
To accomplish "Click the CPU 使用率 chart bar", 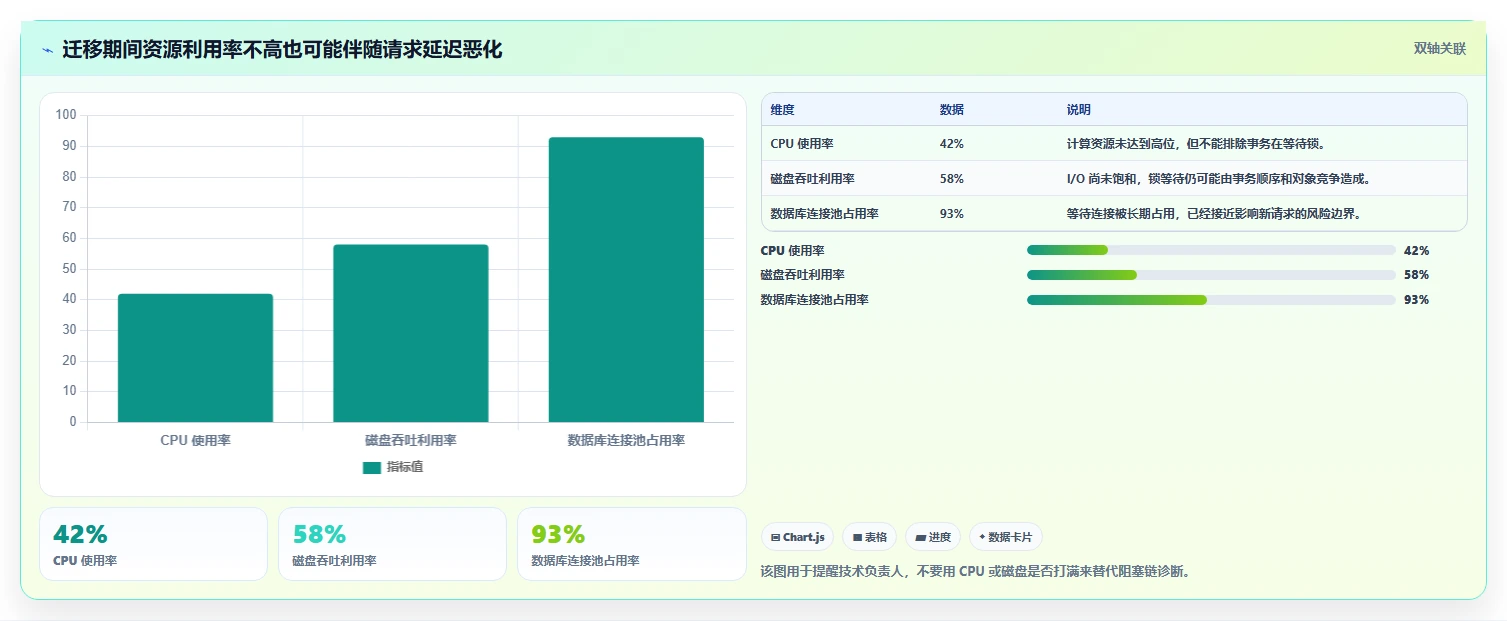I will (x=195, y=358).
